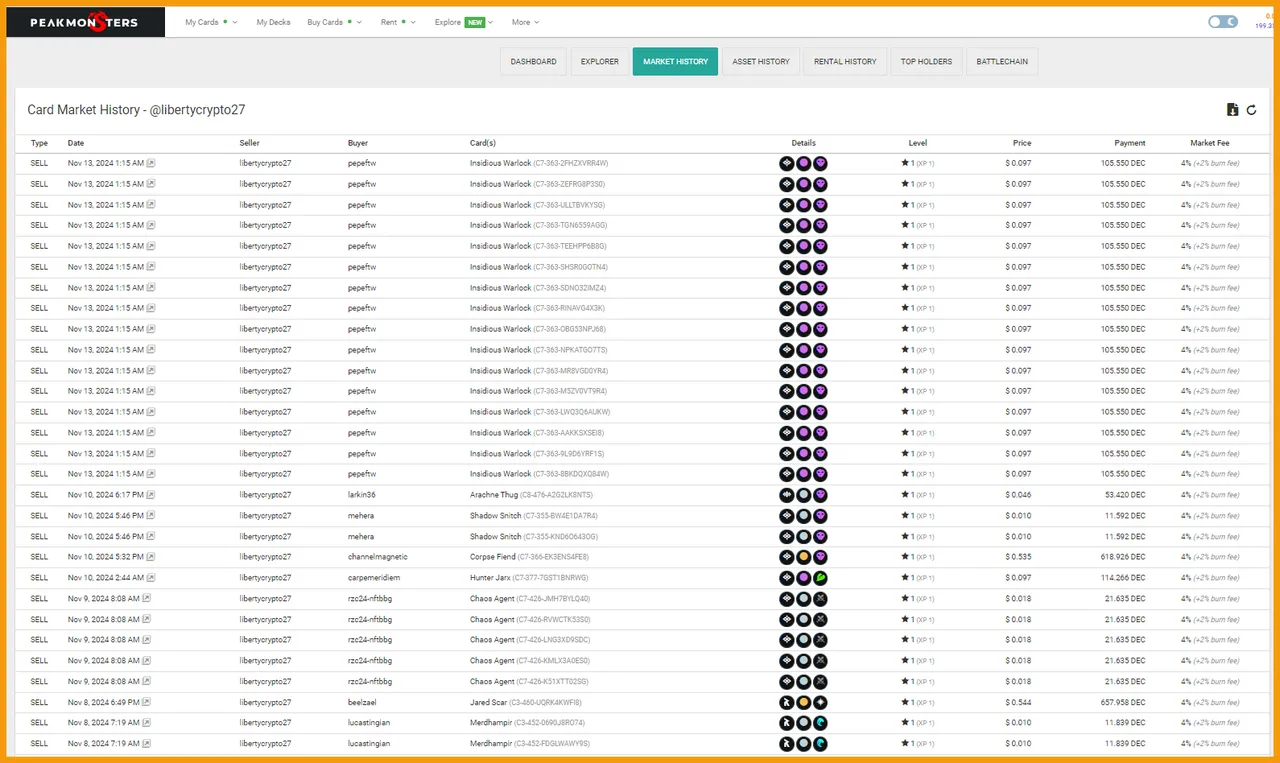1280x763 pixels.
Task: Open buyer carpemeridiem profile
Action: [373, 578]
